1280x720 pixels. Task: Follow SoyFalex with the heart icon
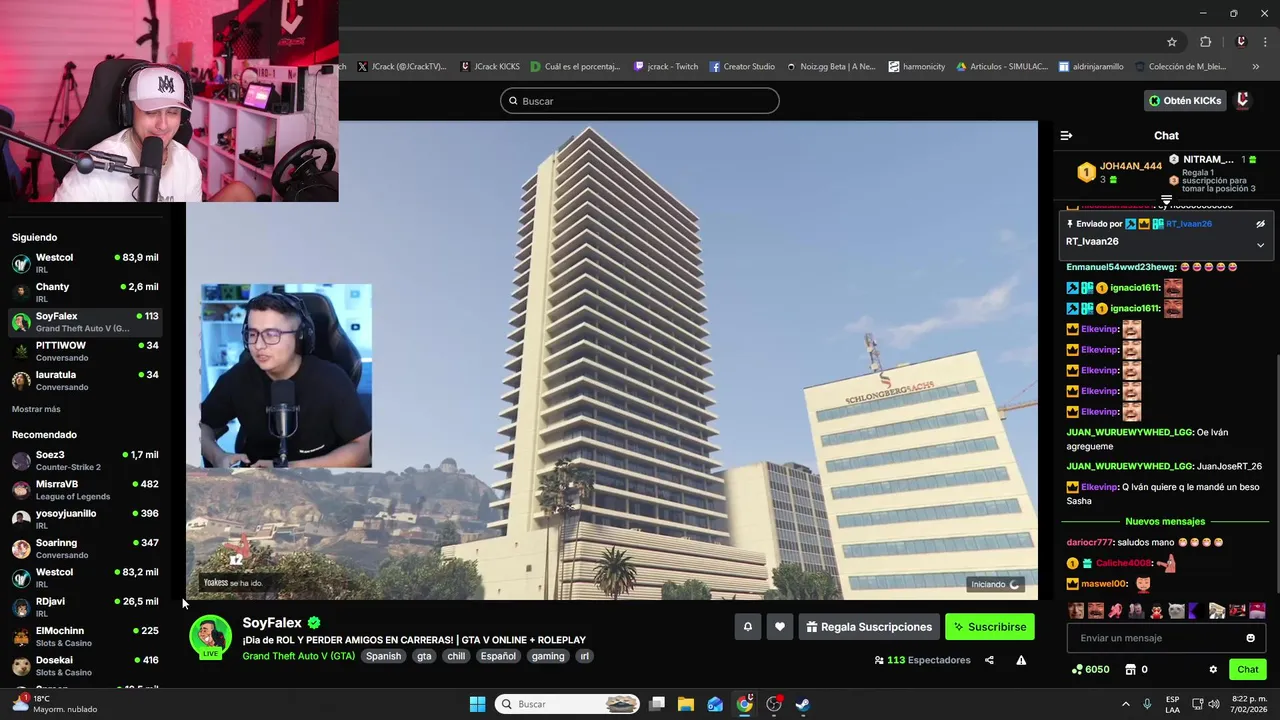point(780,627)
